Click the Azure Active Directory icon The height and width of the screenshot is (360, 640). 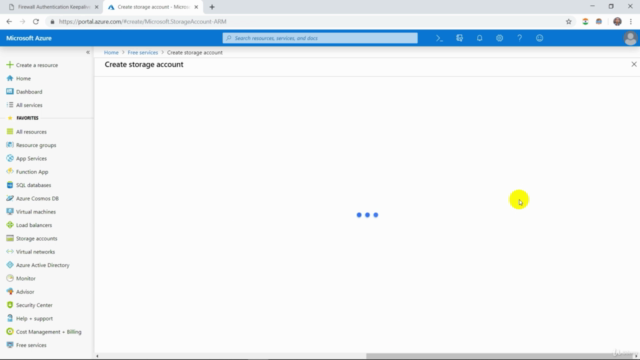point(10,265)
